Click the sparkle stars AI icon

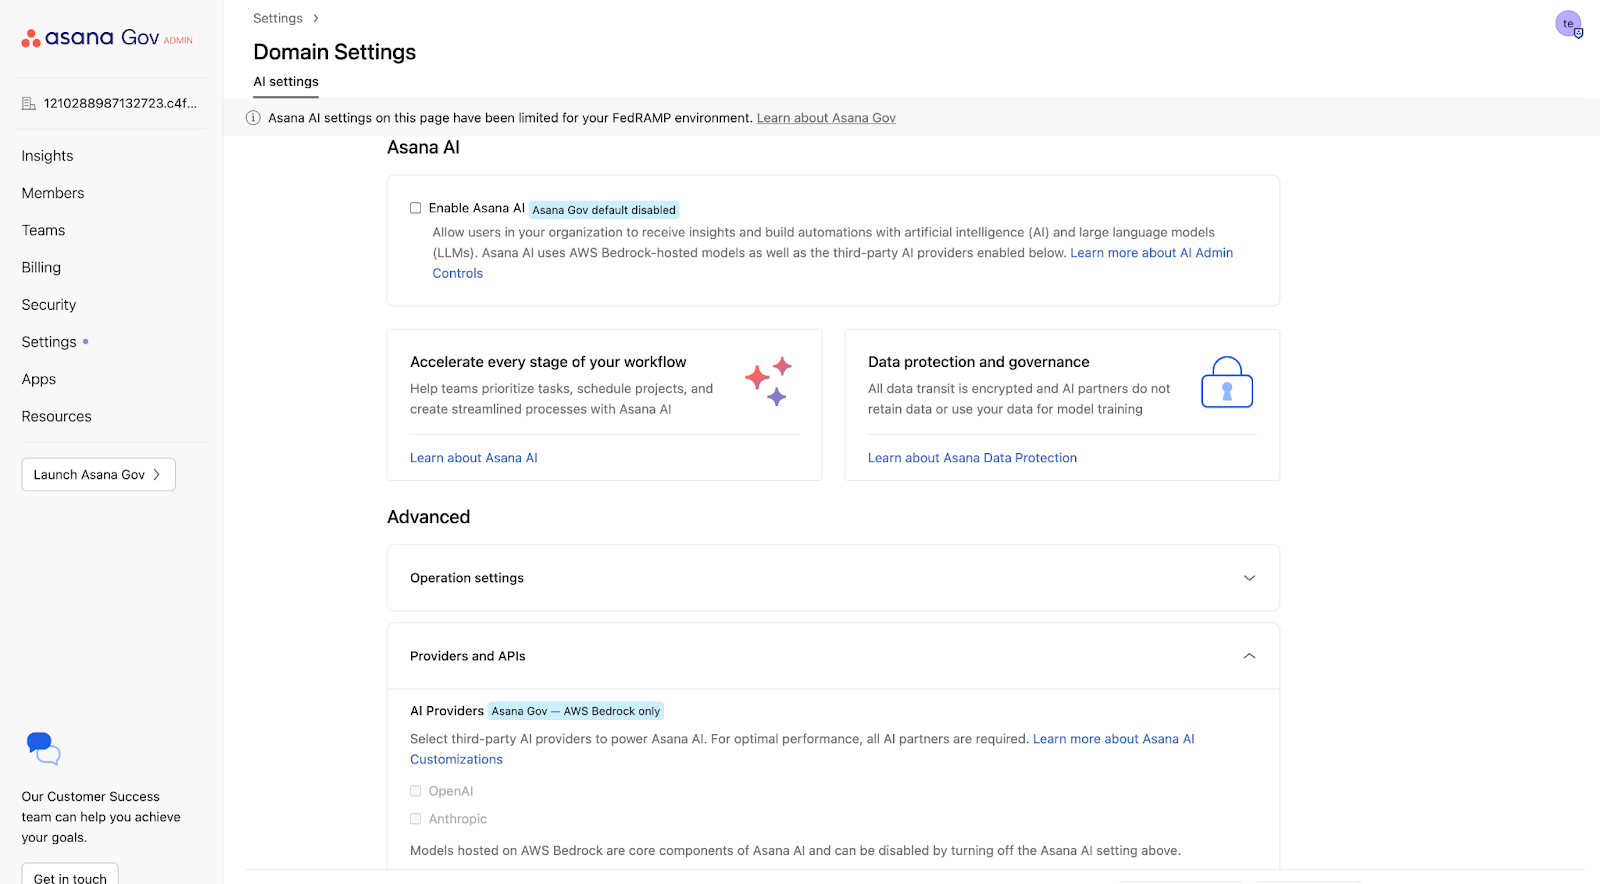pos(768,382)
